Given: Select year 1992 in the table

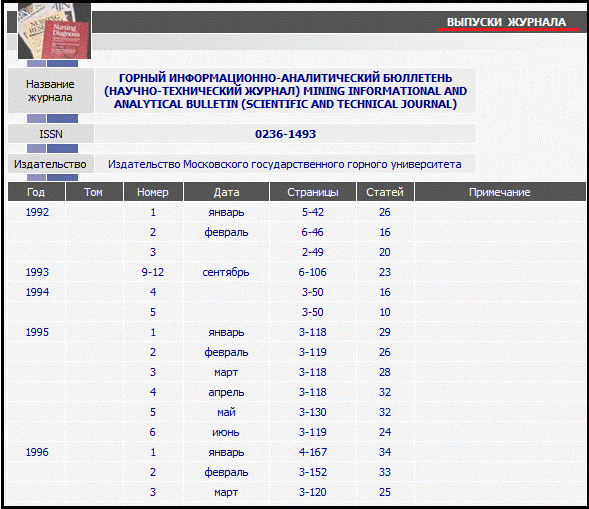Looking at the screenshot, I should 37,212.
